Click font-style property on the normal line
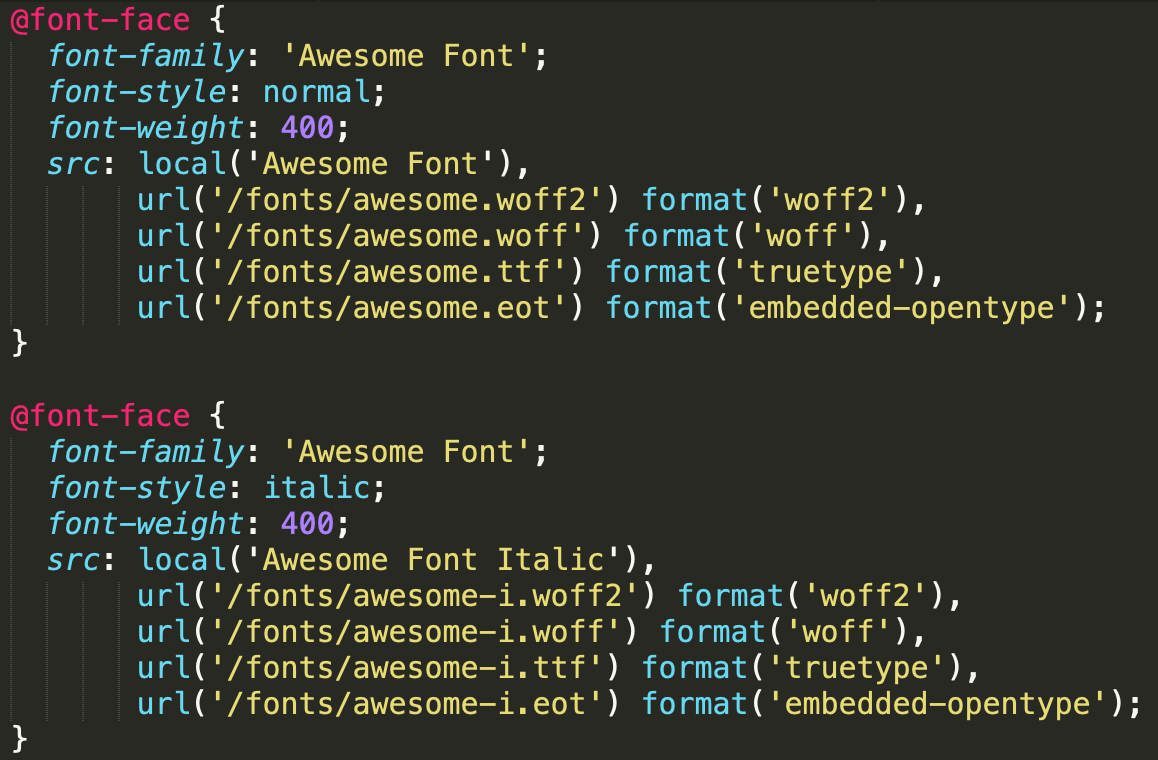Image resolution: width=1158 pixels, height=760 pixels. tap(138, 92)
